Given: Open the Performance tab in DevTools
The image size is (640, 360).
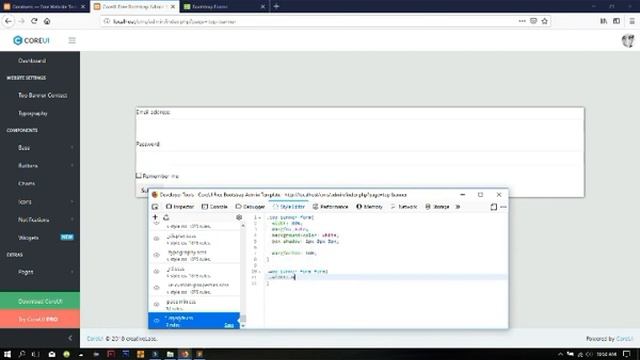Looking at the screenshot, I should (331, 207).
